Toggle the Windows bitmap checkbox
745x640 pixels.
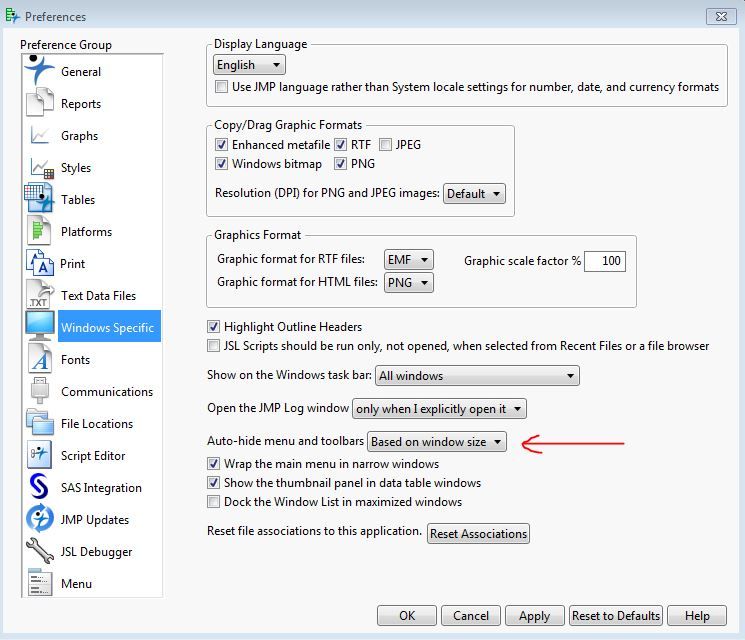click(x=221, y=163)
